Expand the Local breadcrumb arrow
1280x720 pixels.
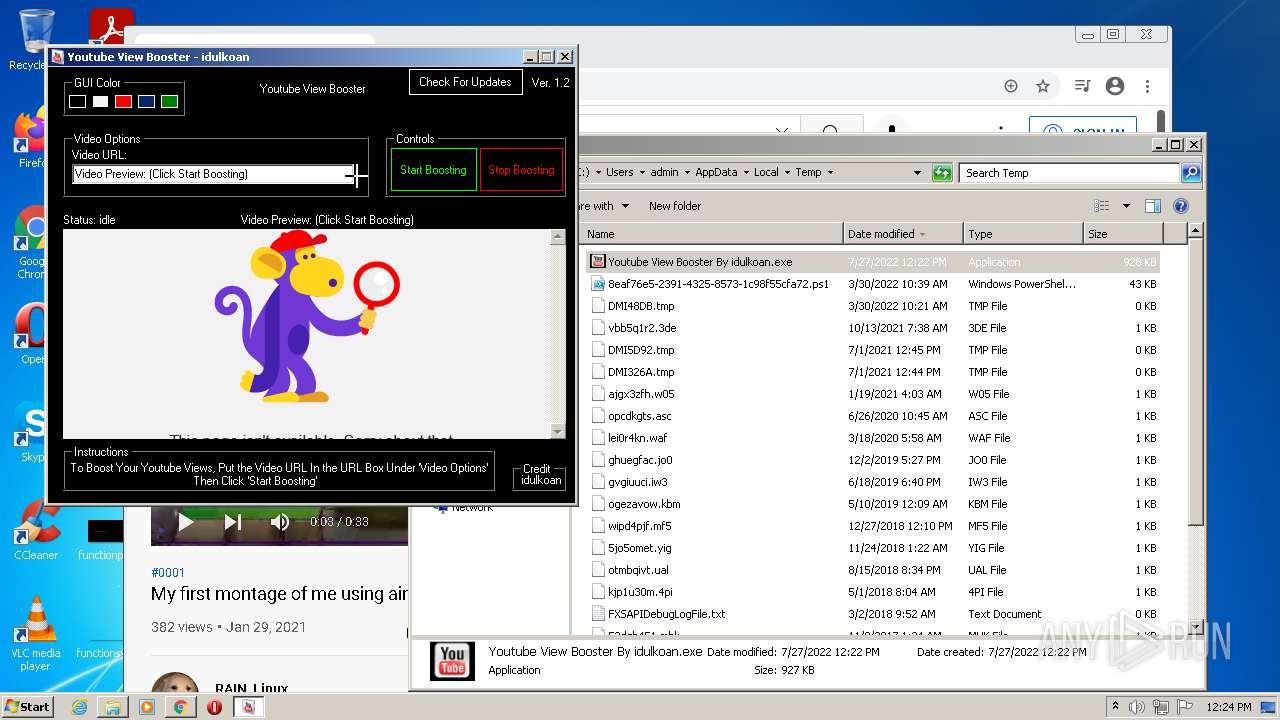[x=787, y=173]
